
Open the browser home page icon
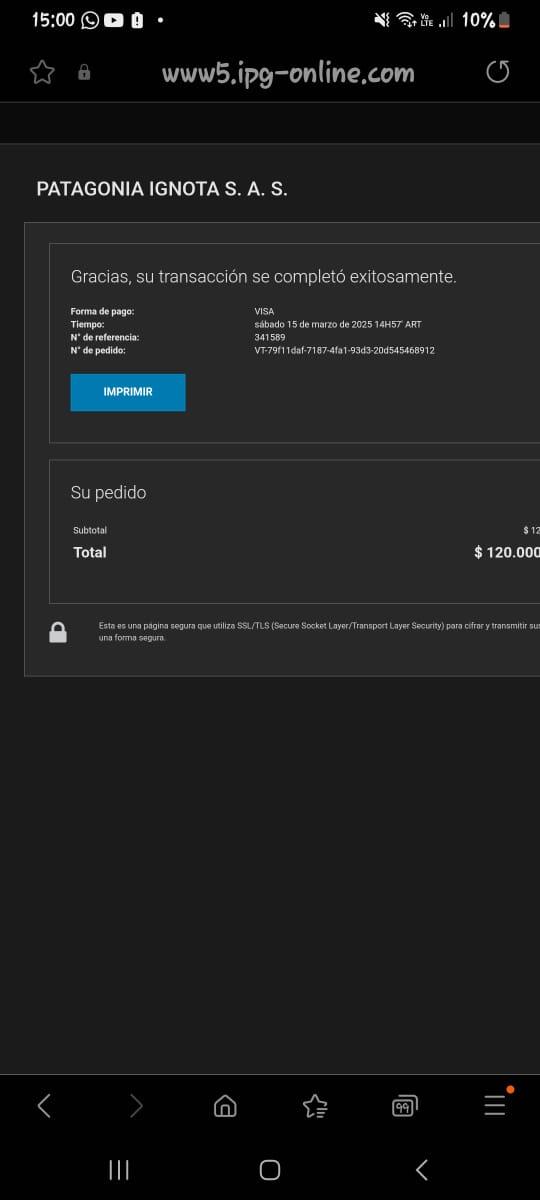(225, 1105)
